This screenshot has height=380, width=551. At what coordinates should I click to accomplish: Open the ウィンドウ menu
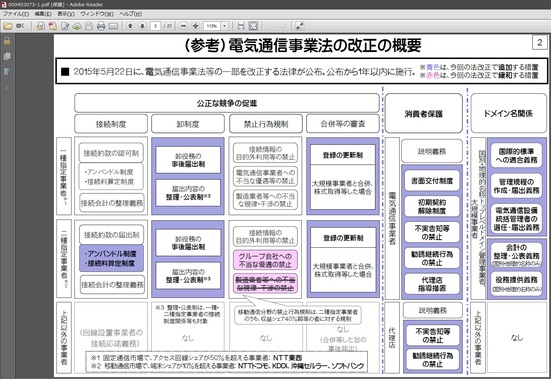97,14
